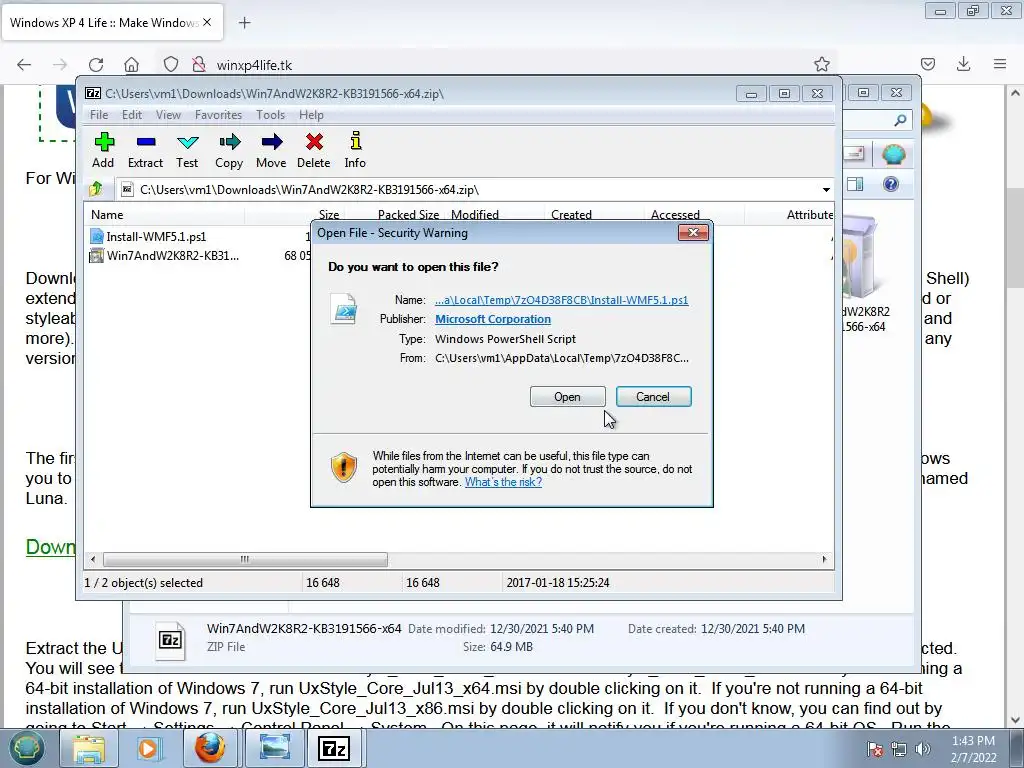The width and height of the screenshot is (1024, 768).
Task: Switch to 7-Zip in the taskbar
Action: pyautogui.click(x=334, y=749)
